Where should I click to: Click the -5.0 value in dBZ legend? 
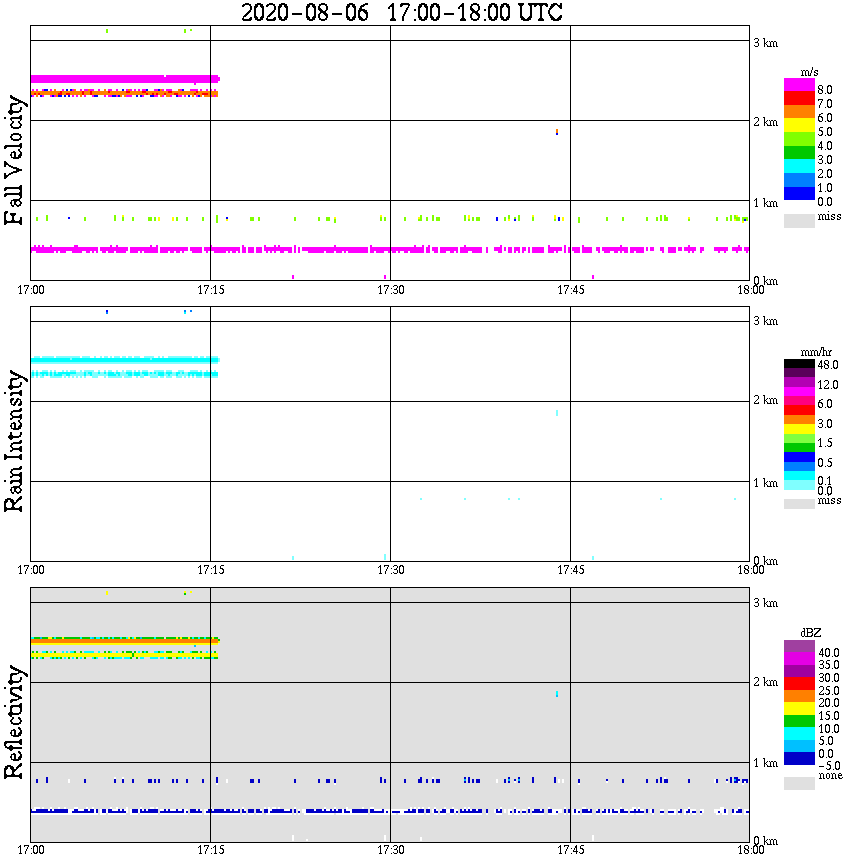(x=828, y=766)
